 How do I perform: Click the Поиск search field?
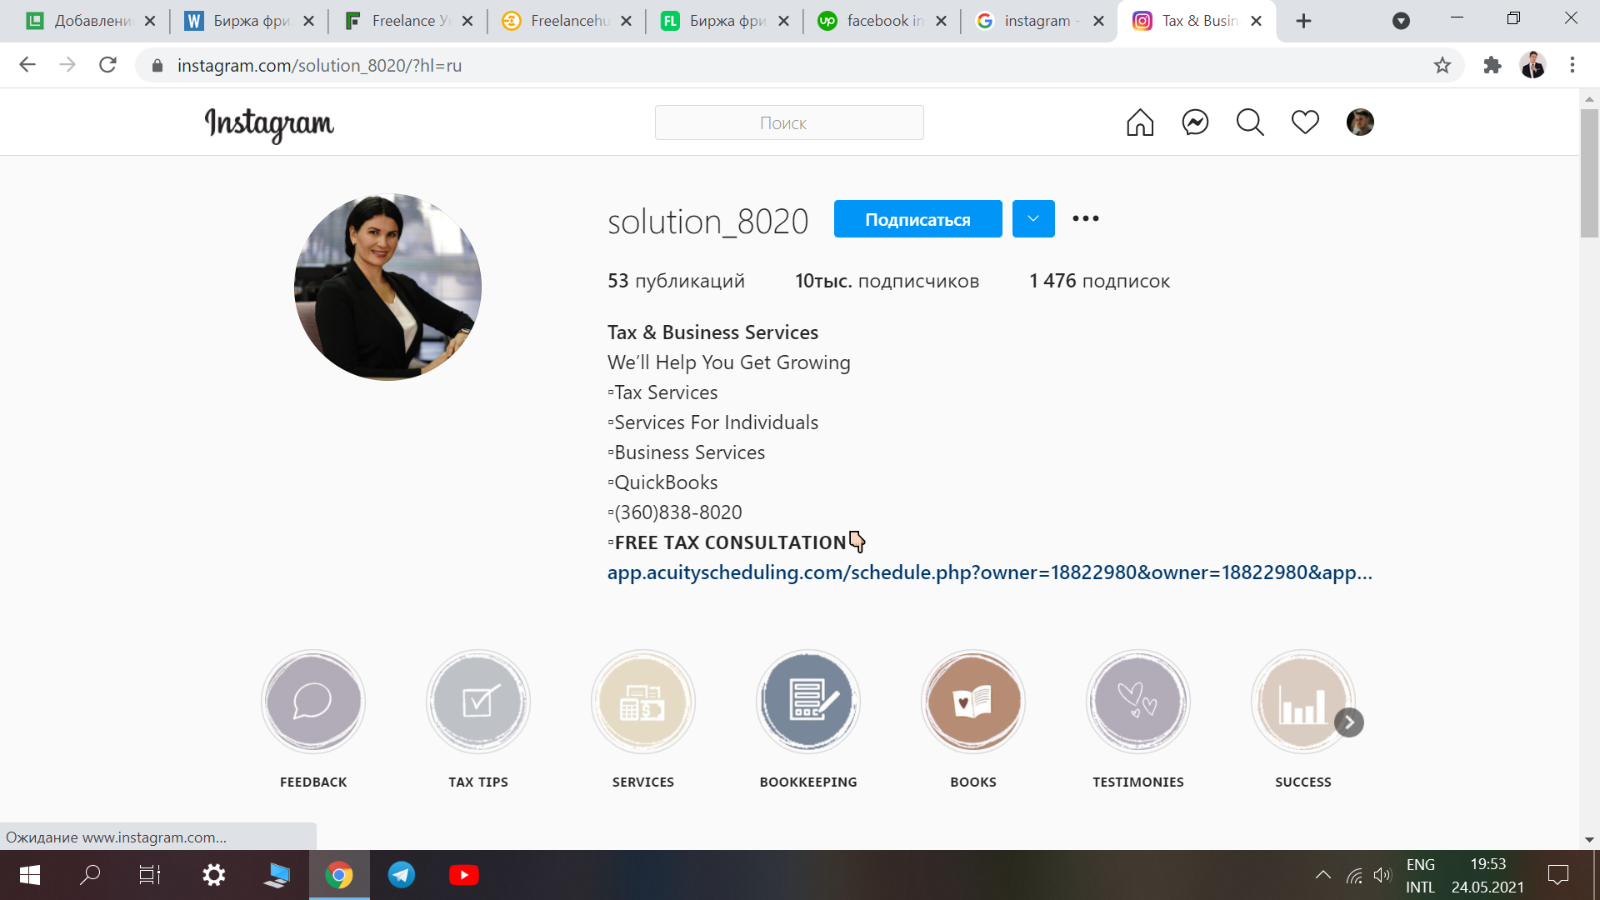pyautogui.click(x=789, y=123)
